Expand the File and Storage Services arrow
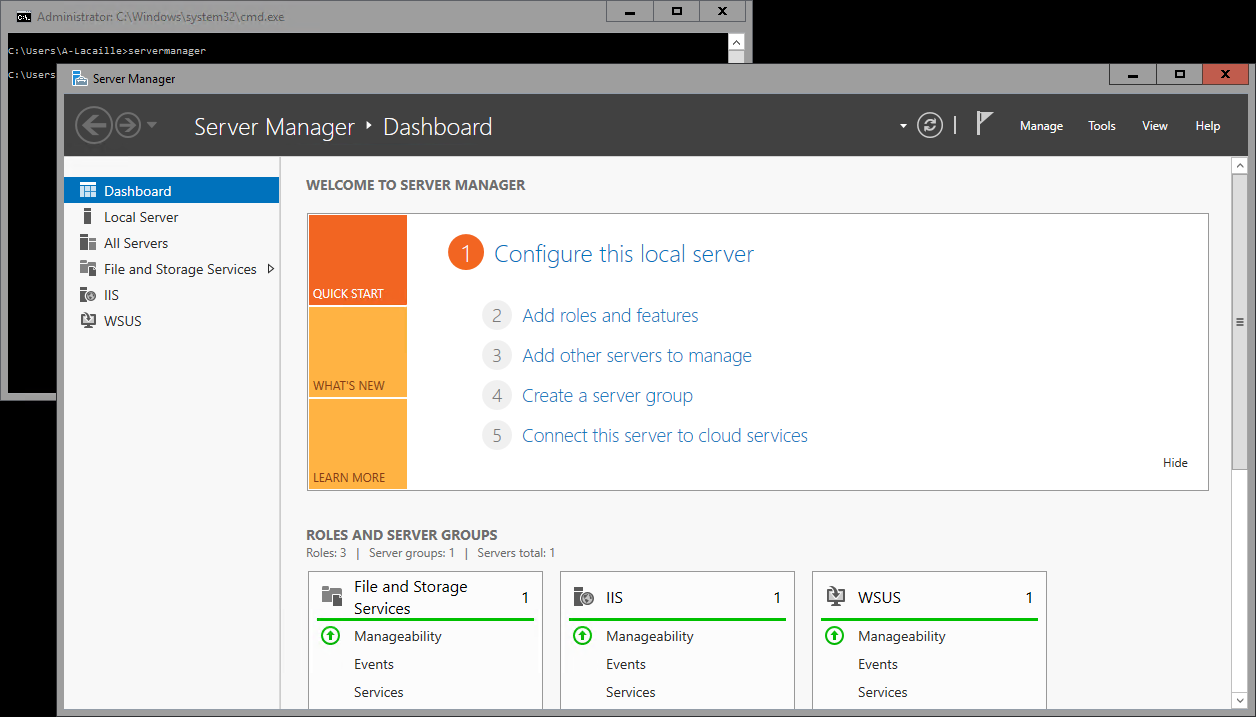The image size is (1256, 717). coord(271,269)
